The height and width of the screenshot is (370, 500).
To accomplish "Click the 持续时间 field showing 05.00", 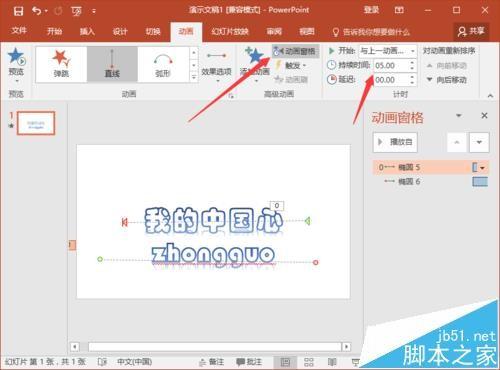I will pos(391,65).
